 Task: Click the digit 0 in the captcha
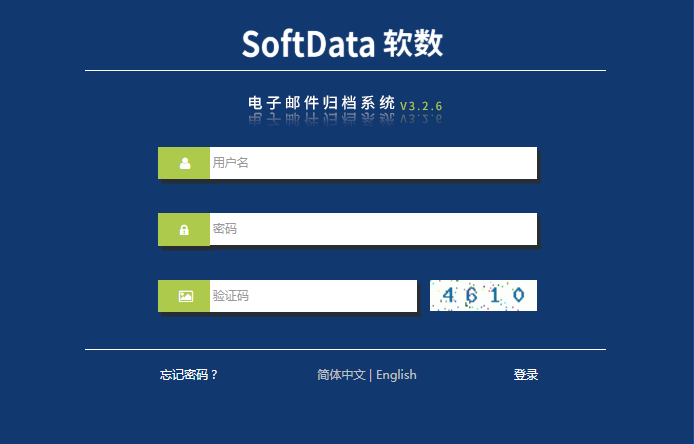tap(518, 296)
